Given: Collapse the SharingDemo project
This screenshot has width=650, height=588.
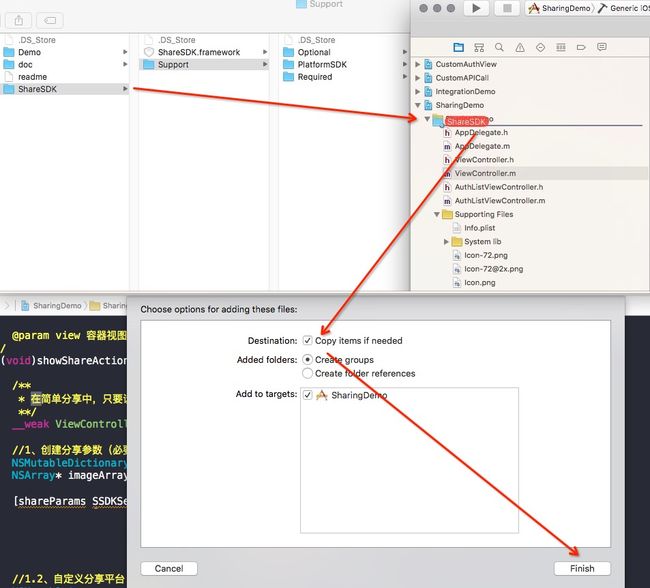Looking at the screenshot, I should [418, 105].
